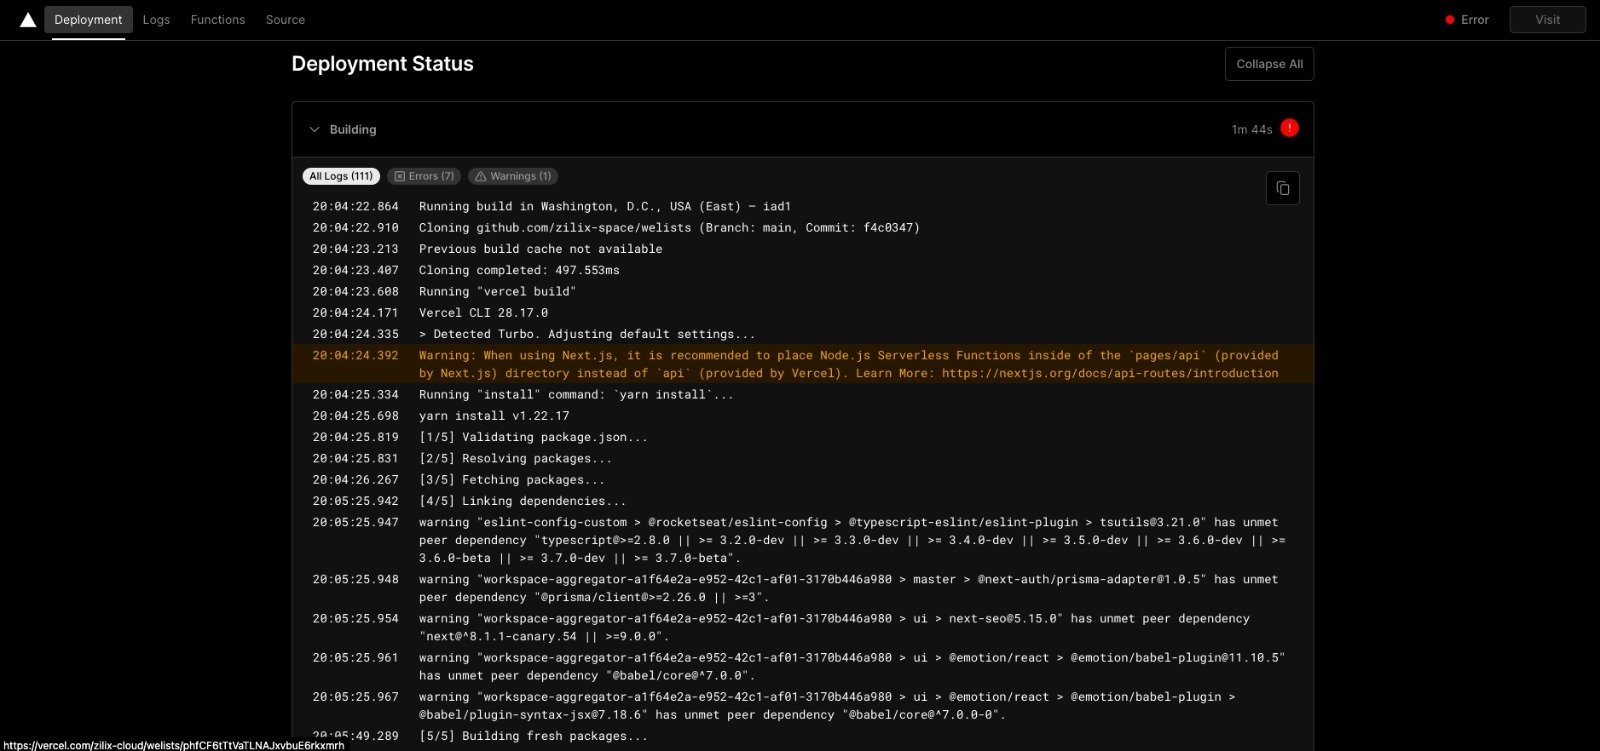Click the Vercel triangle logo
The image size is (1600, 751).
click(x=28, y=20)
